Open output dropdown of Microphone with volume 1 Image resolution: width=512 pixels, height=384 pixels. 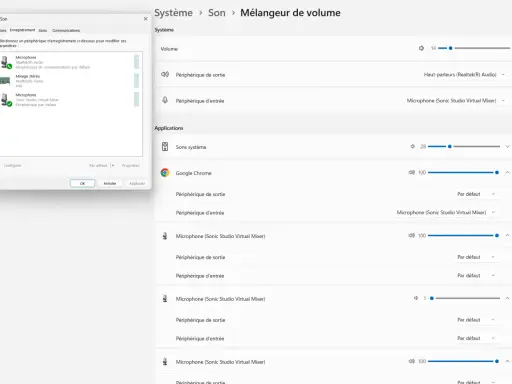coord(477,320)
